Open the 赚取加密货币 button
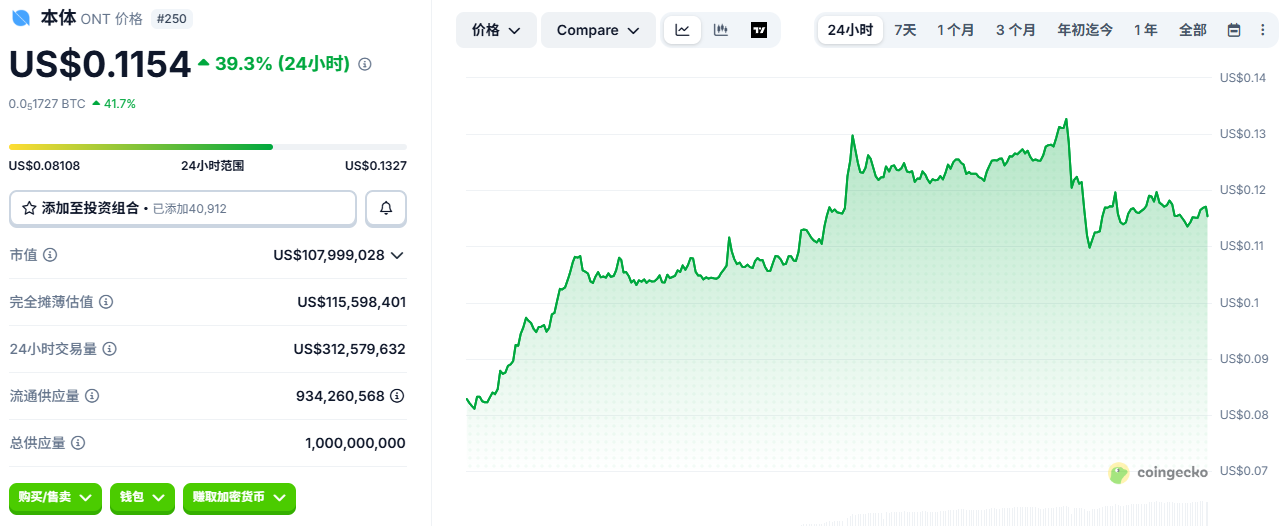The image size is (1288, 526). (239, 497)
